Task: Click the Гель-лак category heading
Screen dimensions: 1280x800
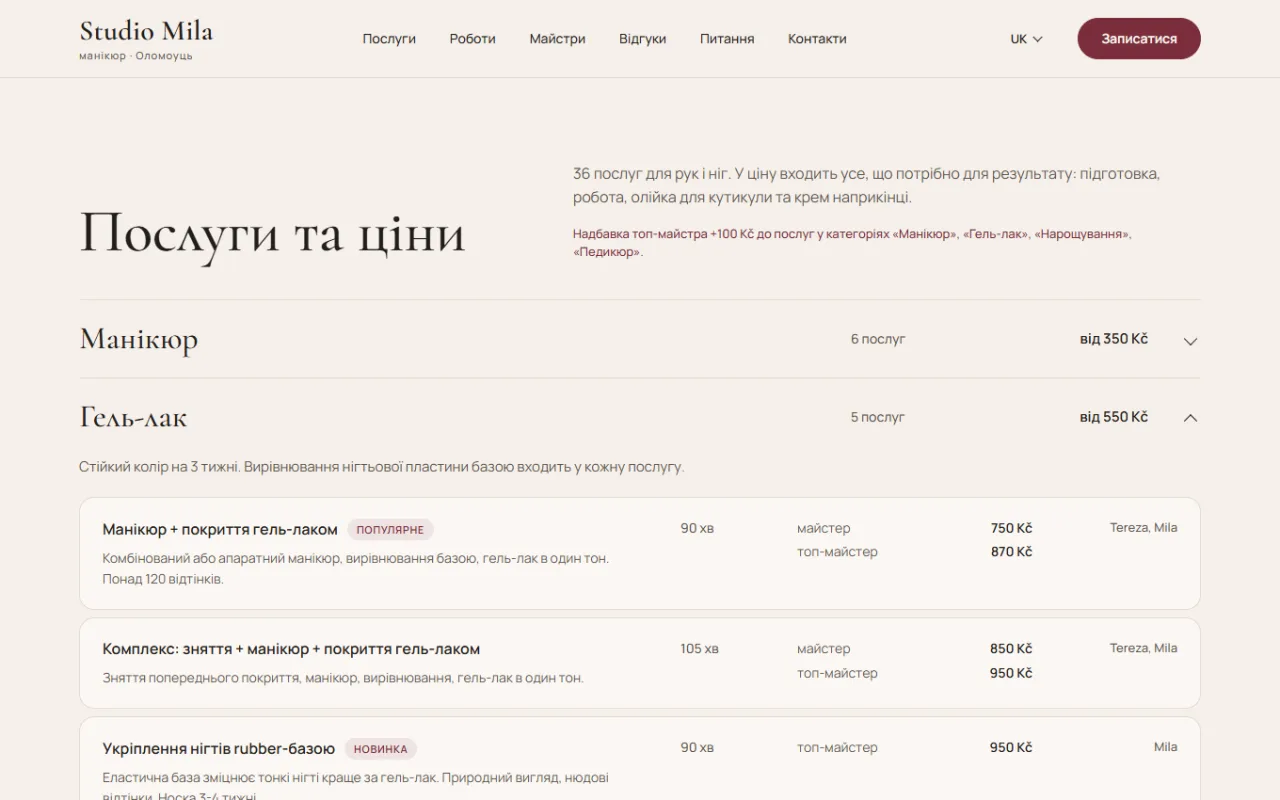Action: coord(133,417)
